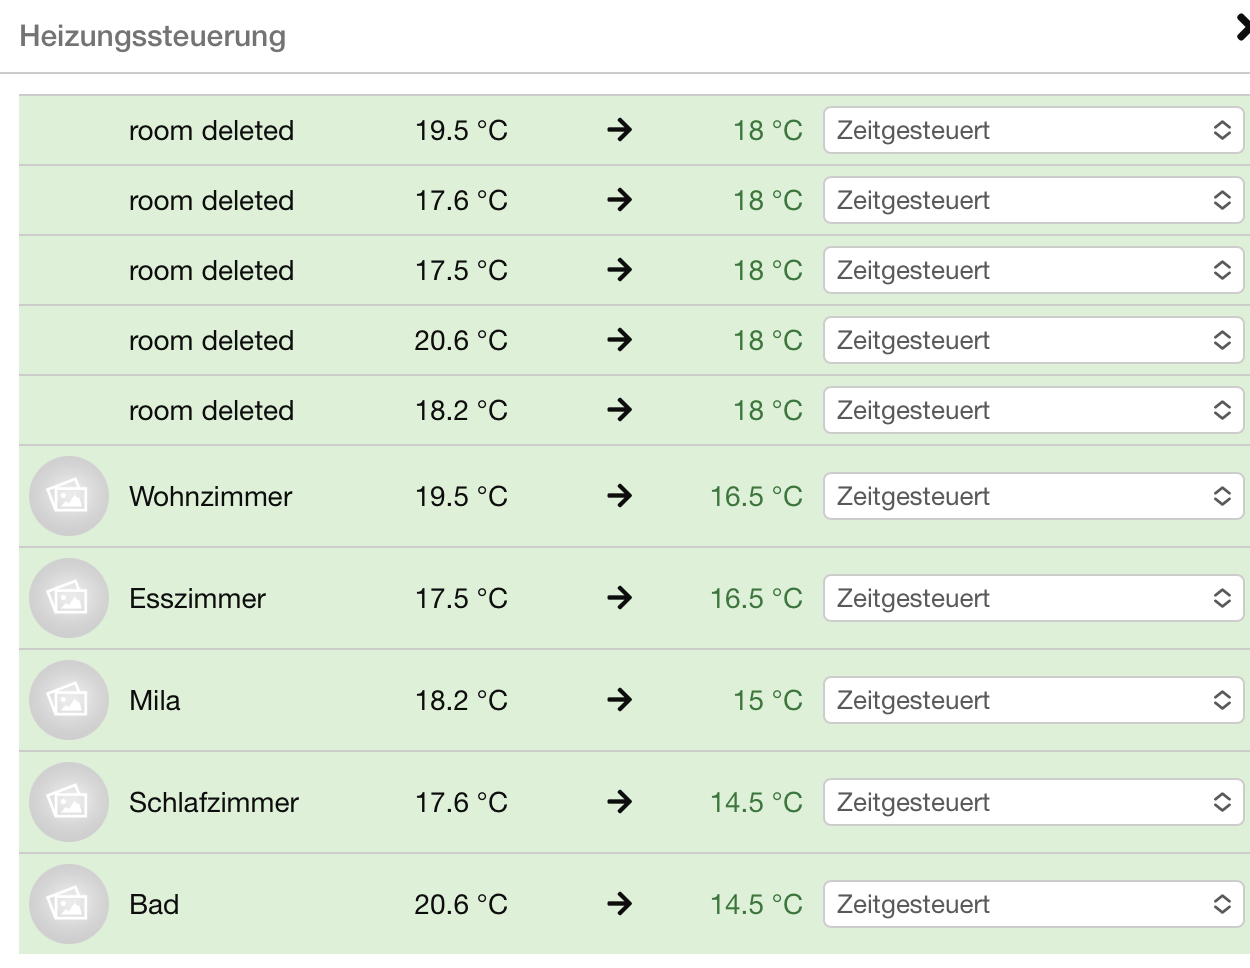
Task: Open mode dropdown for first room deleted row
Action: (x=1033, y=130)
